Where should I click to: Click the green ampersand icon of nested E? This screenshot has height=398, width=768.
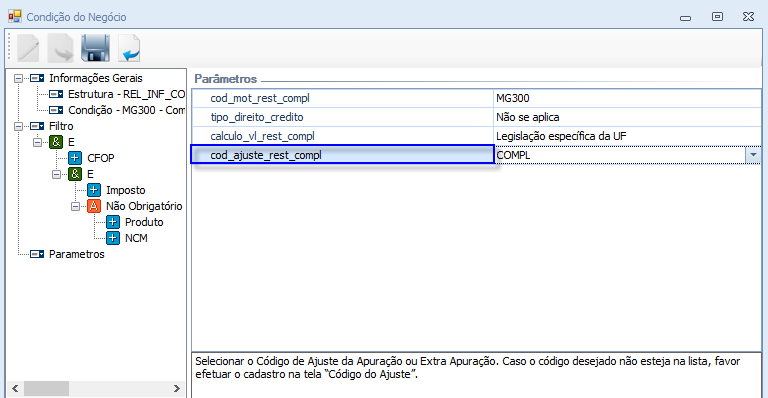pos(75,174)
